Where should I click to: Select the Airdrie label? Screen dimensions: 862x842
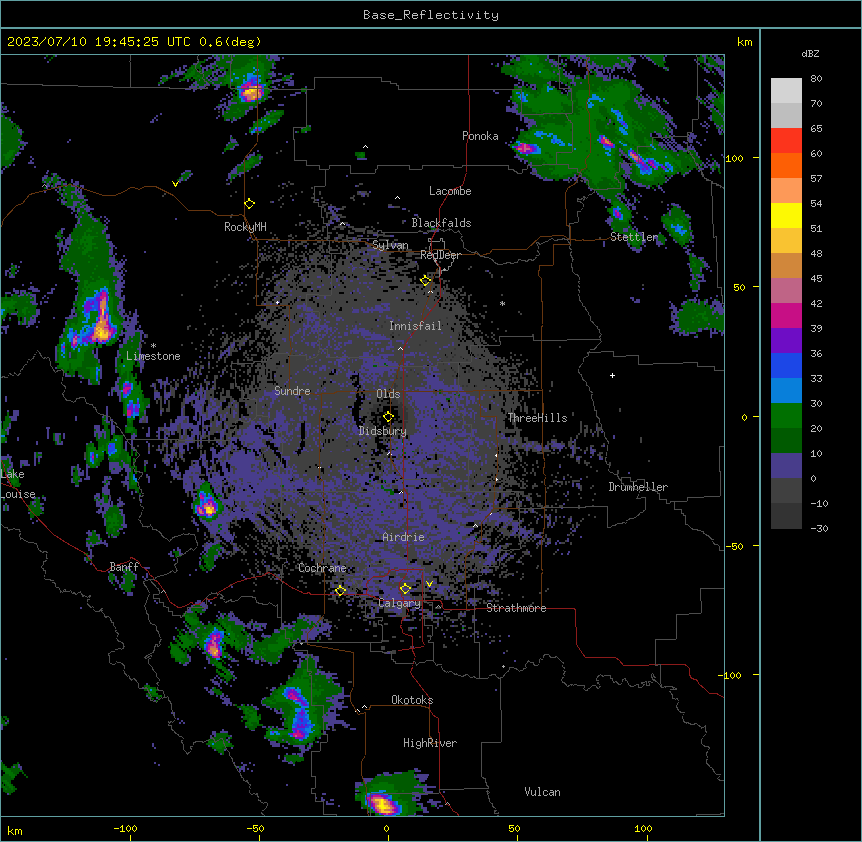pyautogui.click(x=404, y=537)
